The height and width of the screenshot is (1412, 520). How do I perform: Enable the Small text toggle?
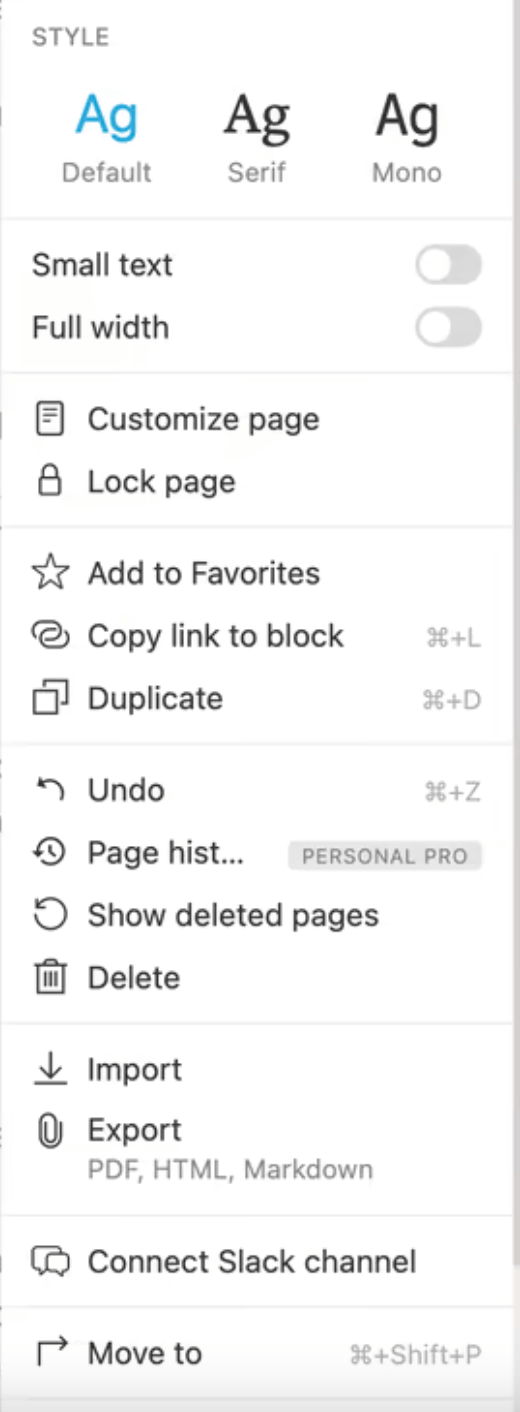(449, 266)
